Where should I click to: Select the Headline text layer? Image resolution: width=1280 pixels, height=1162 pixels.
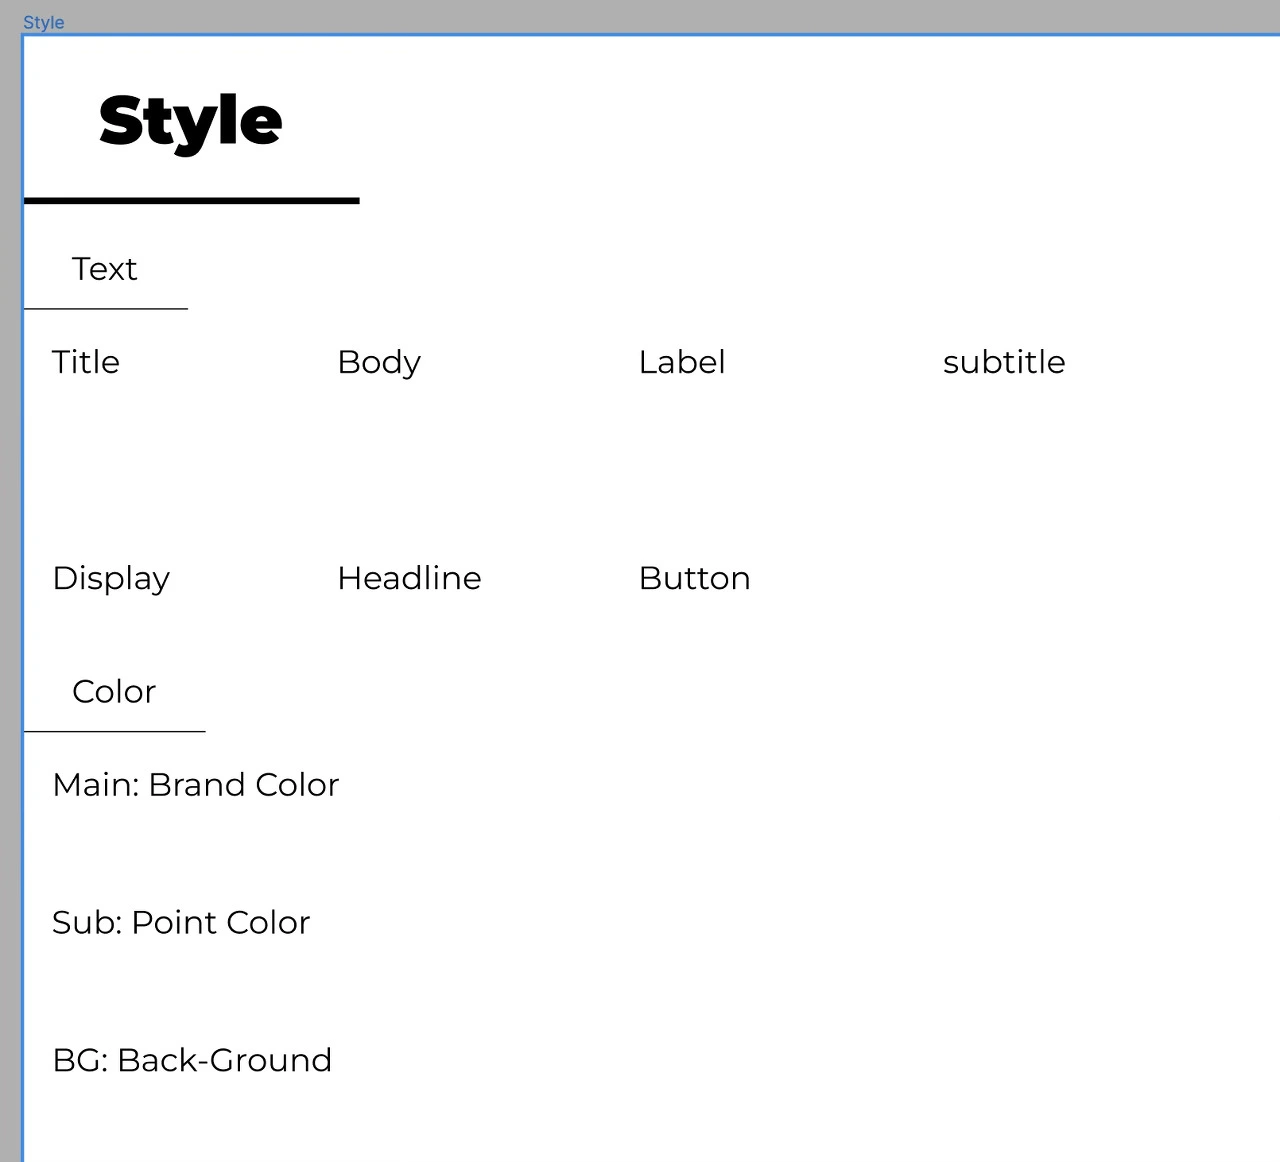point(410,578)
